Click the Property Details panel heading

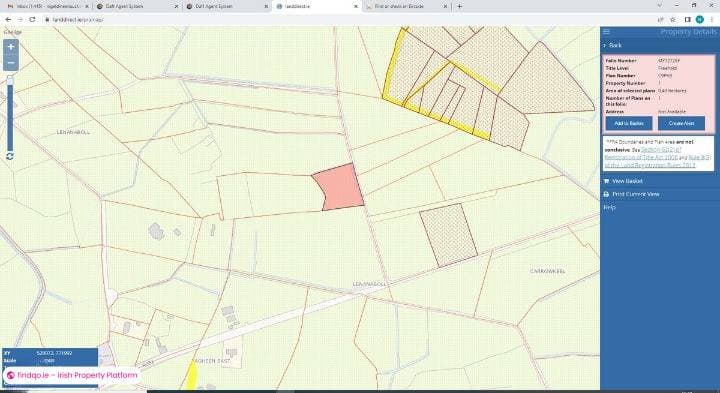(x=688, y=32)
